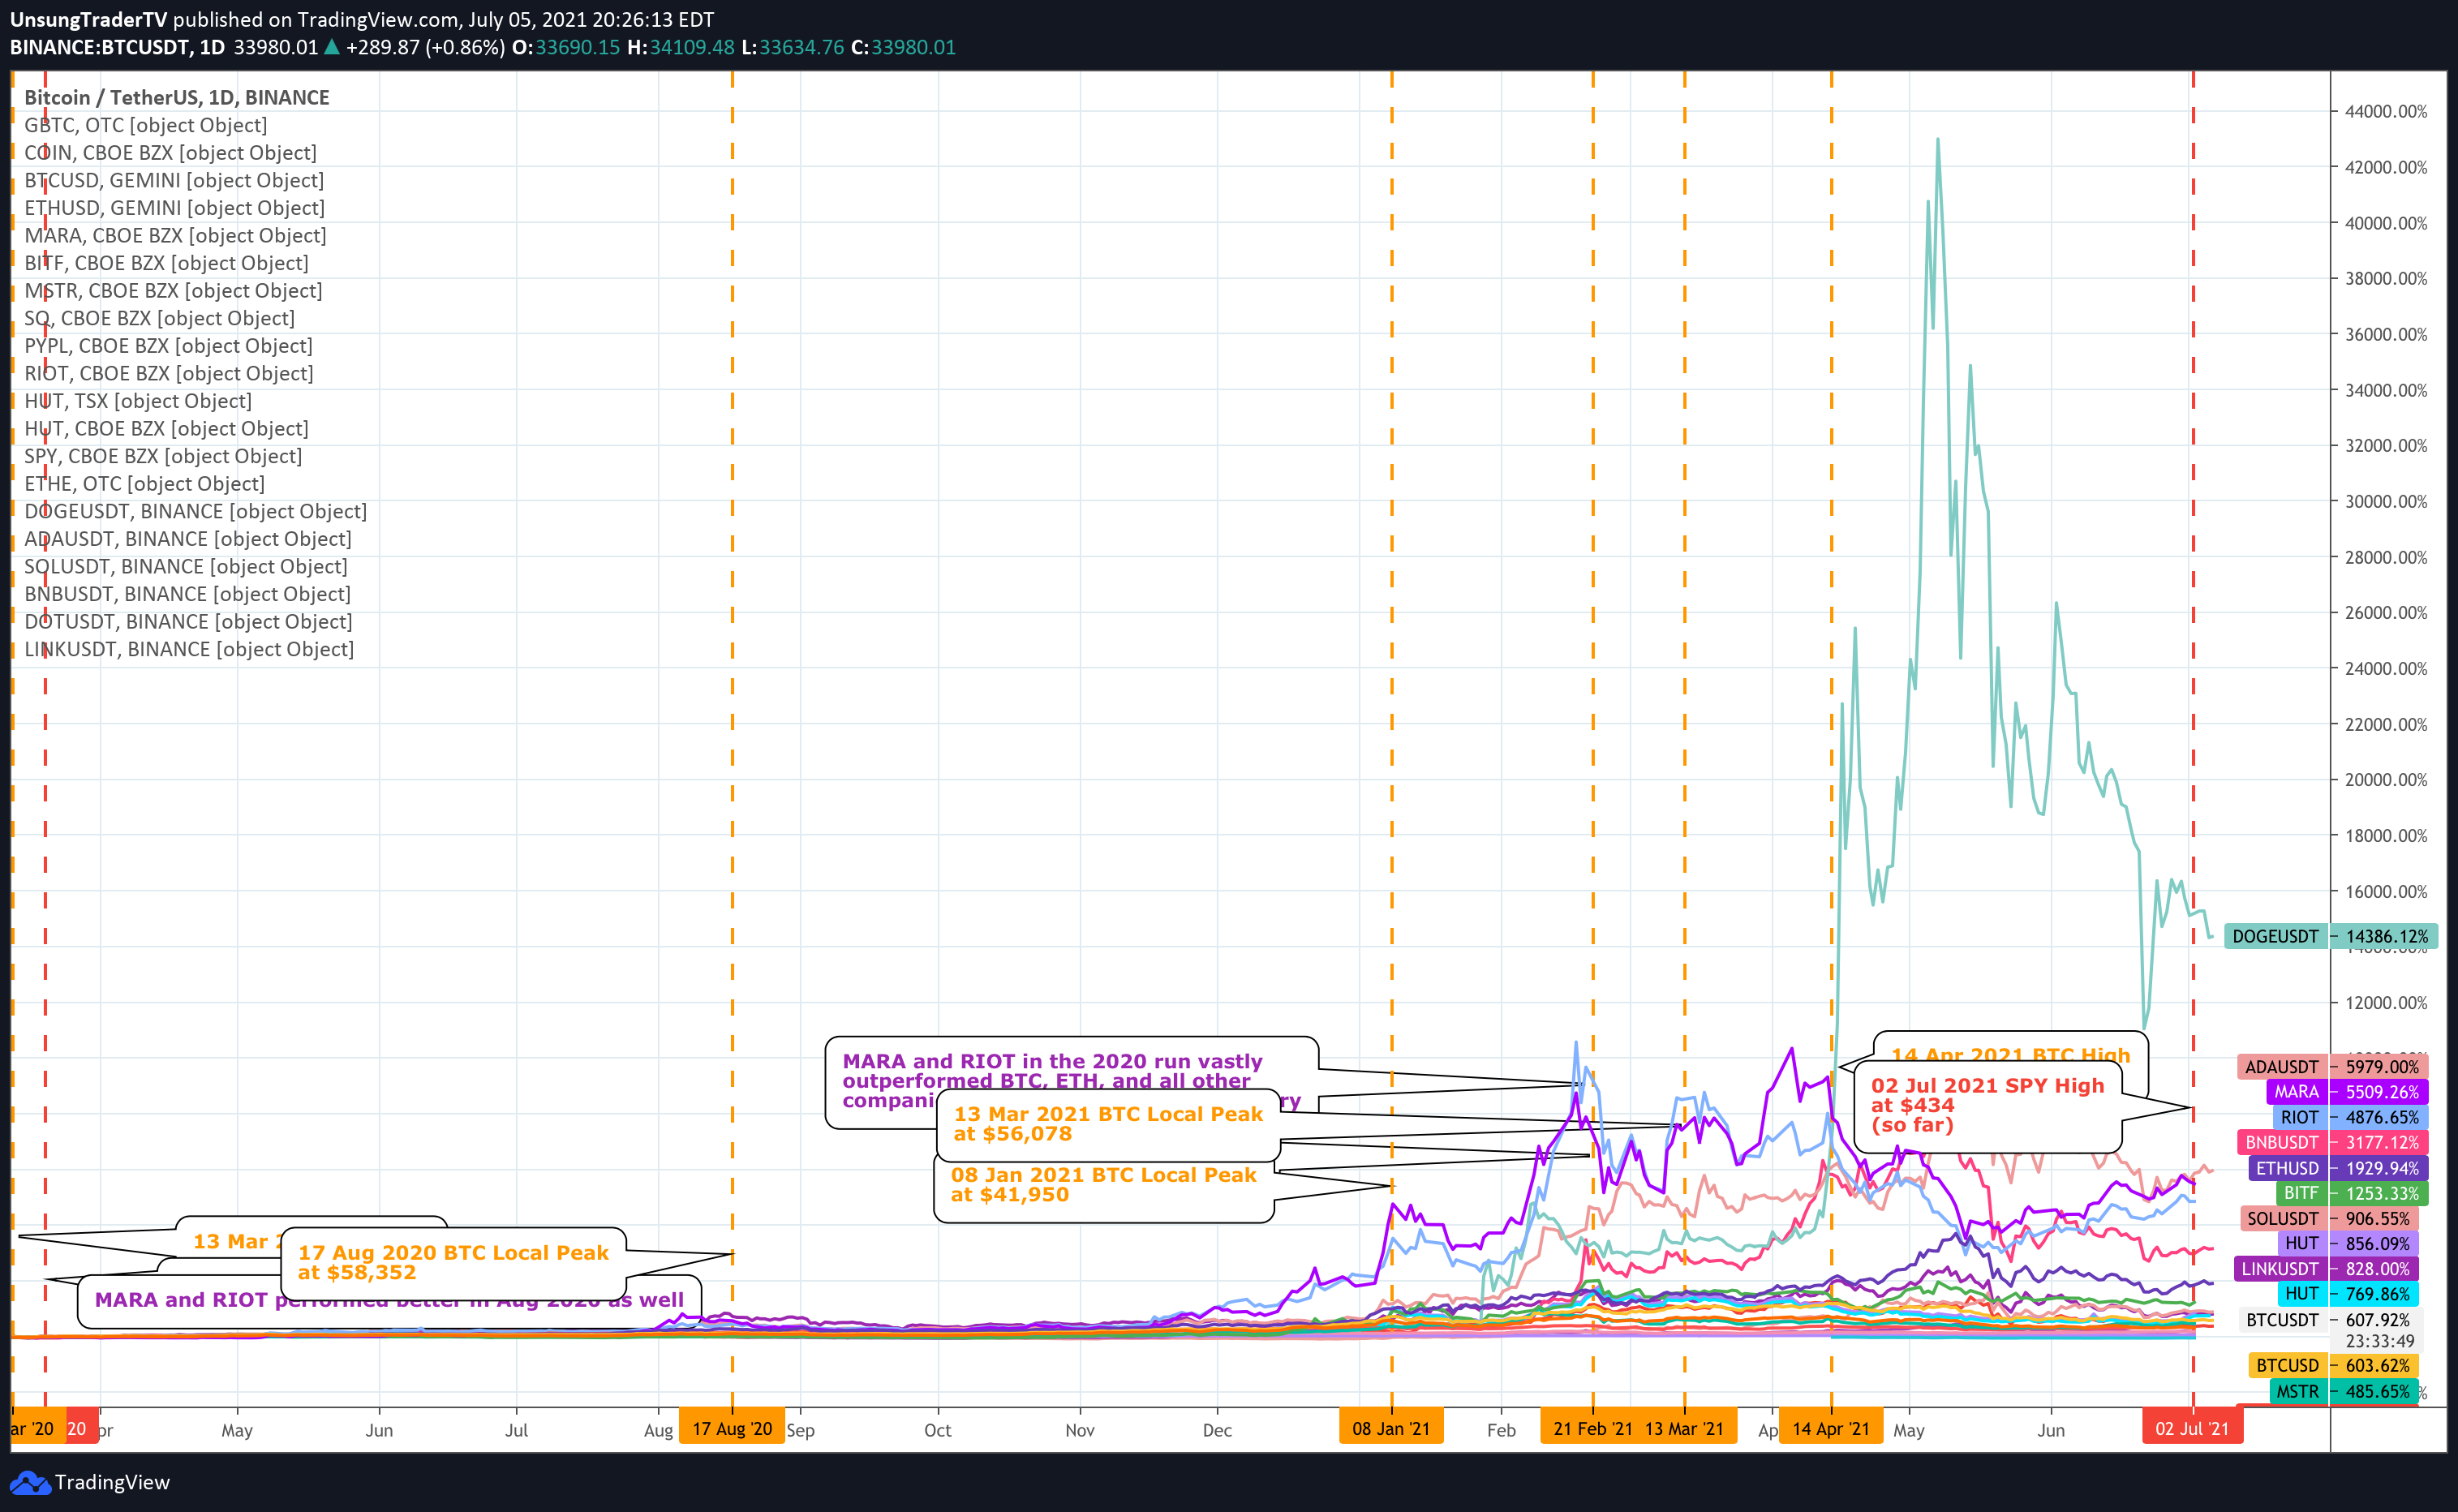Select the 17 Aug 2020 BTC Local Peak callout
2458x1512 pixels.
[x=453, y=1263]
